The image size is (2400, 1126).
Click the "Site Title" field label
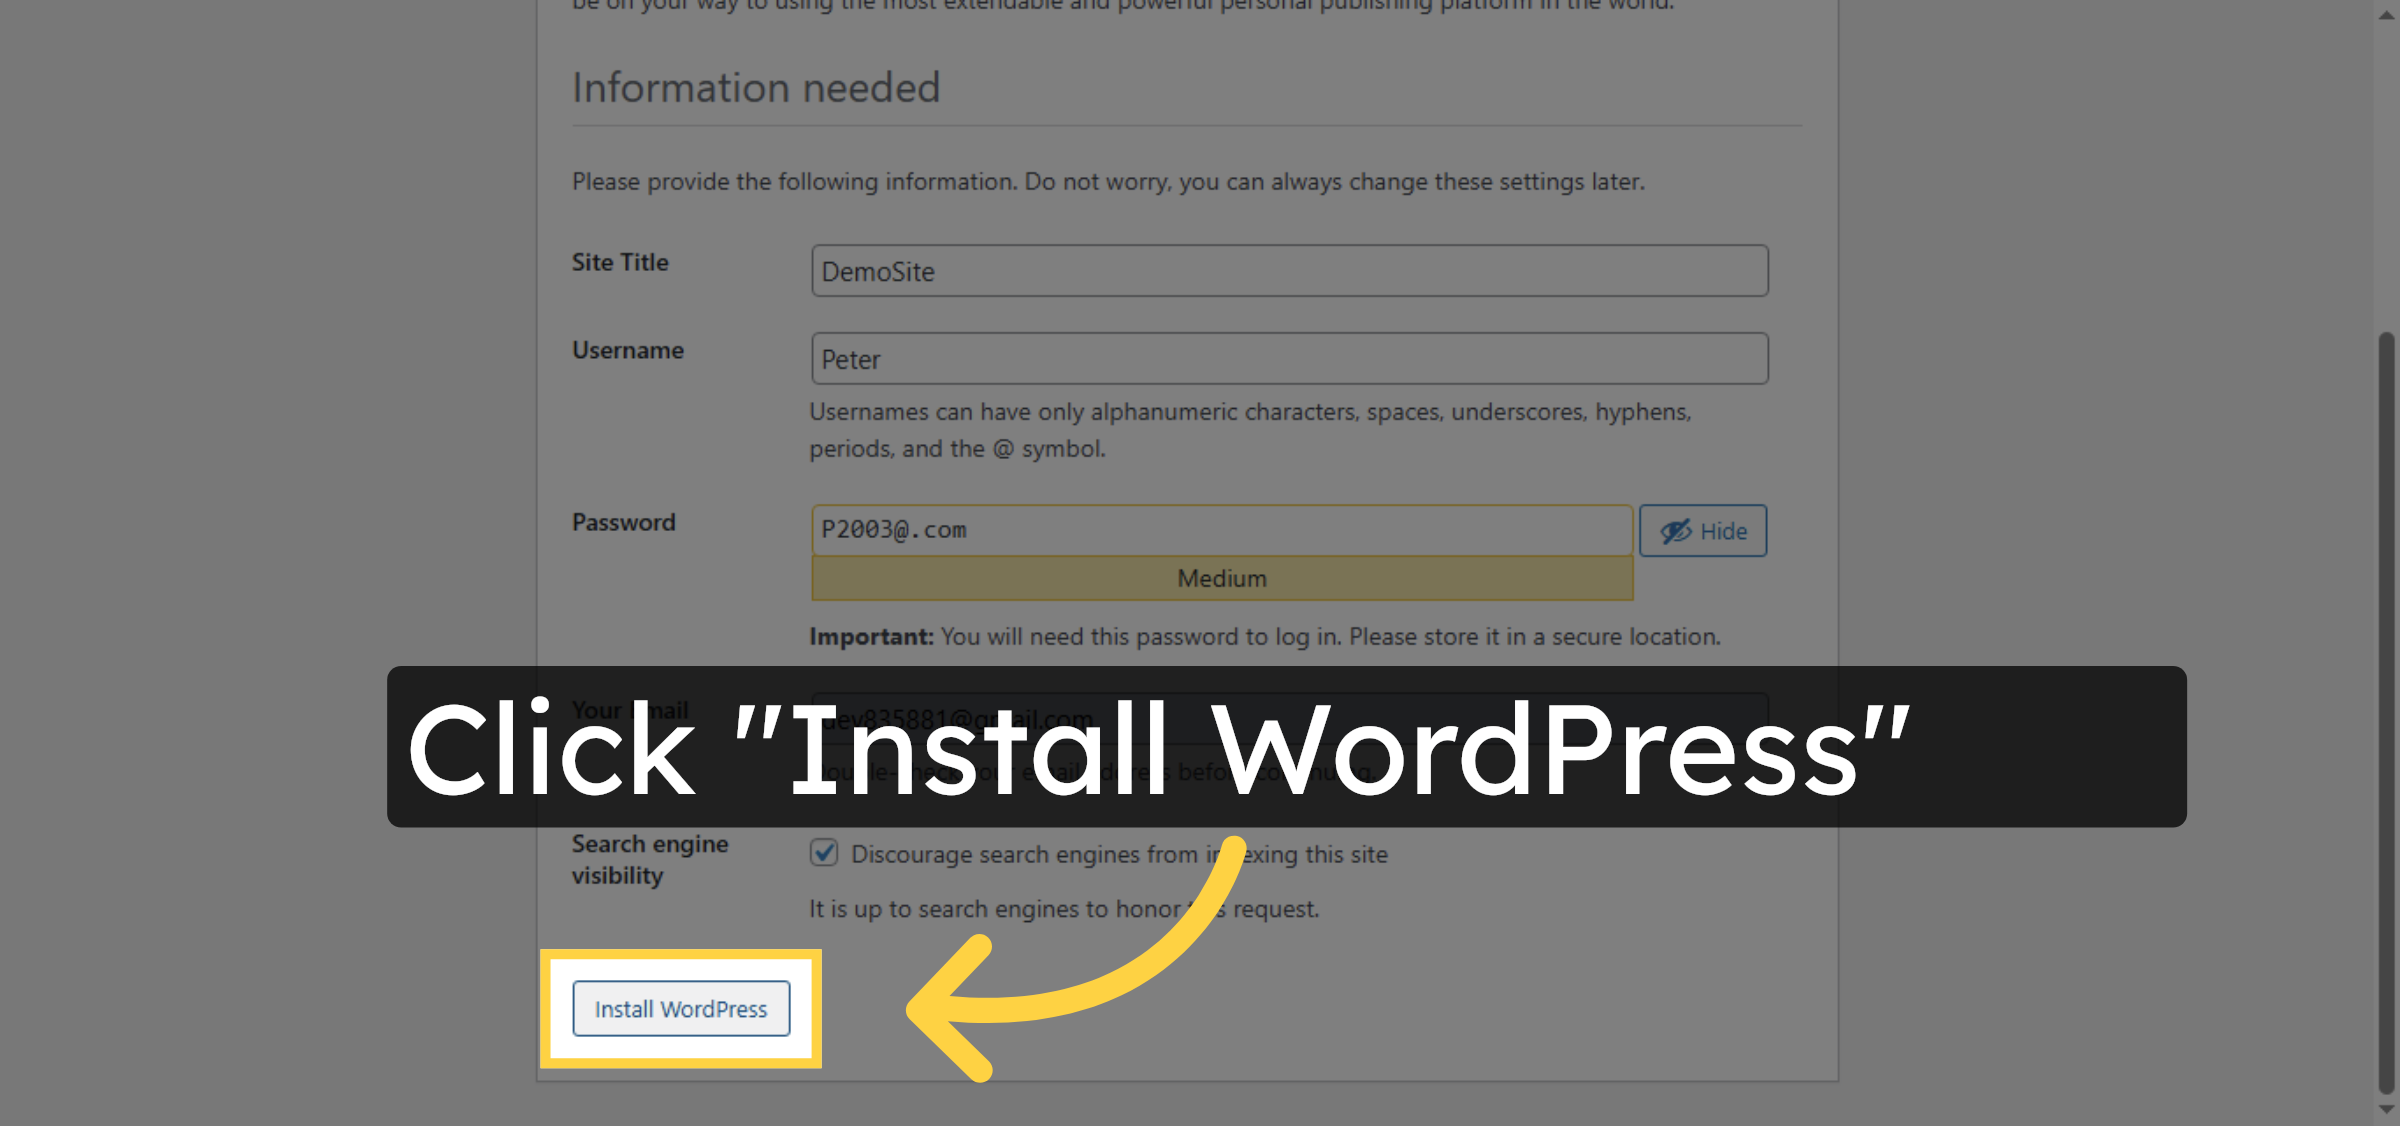tap(619, 262)
